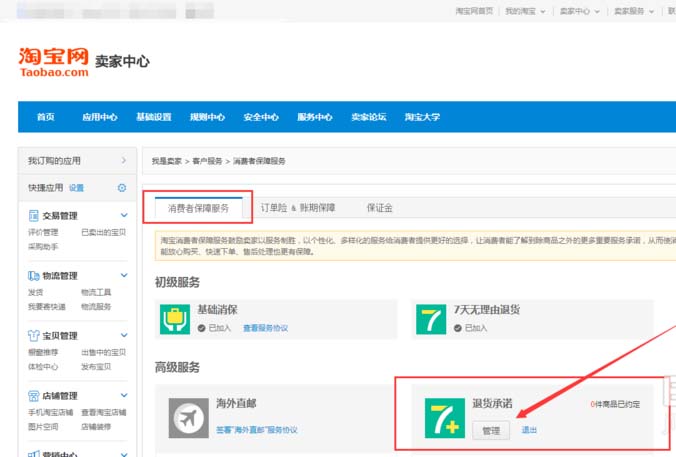The width and height of the screenshot is (676, 457).
Task: Click the 物流管理 truck icon
Action: tap(34, 275)
